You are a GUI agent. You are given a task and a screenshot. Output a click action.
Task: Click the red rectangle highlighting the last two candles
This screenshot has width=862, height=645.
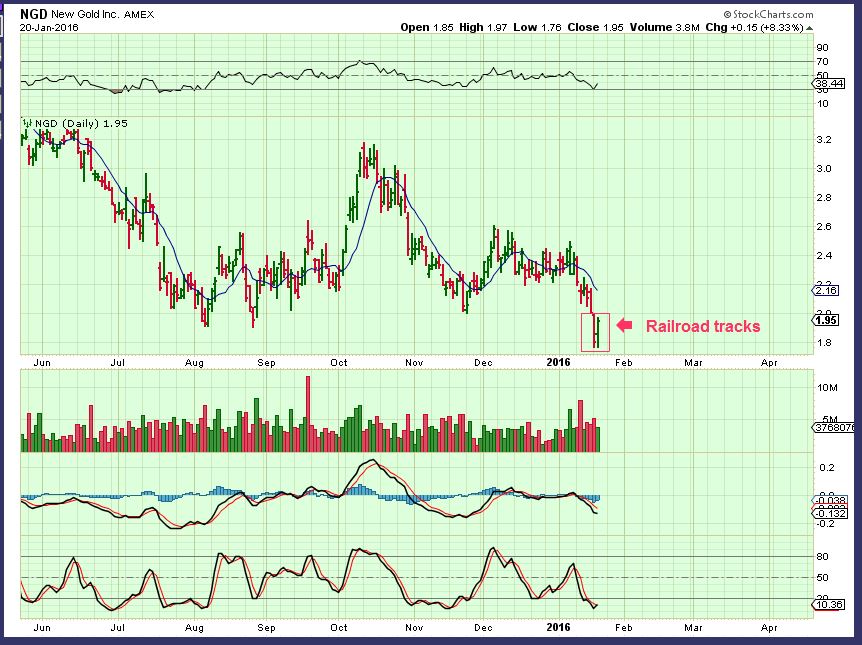595,332
